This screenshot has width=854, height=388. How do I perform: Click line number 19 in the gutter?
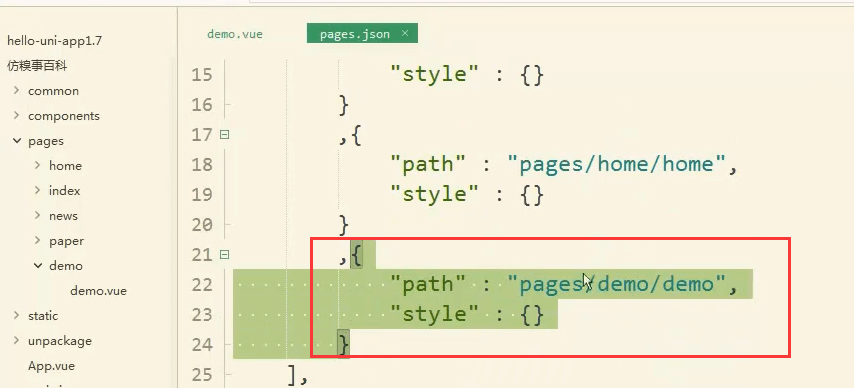(x=202, y=195)
